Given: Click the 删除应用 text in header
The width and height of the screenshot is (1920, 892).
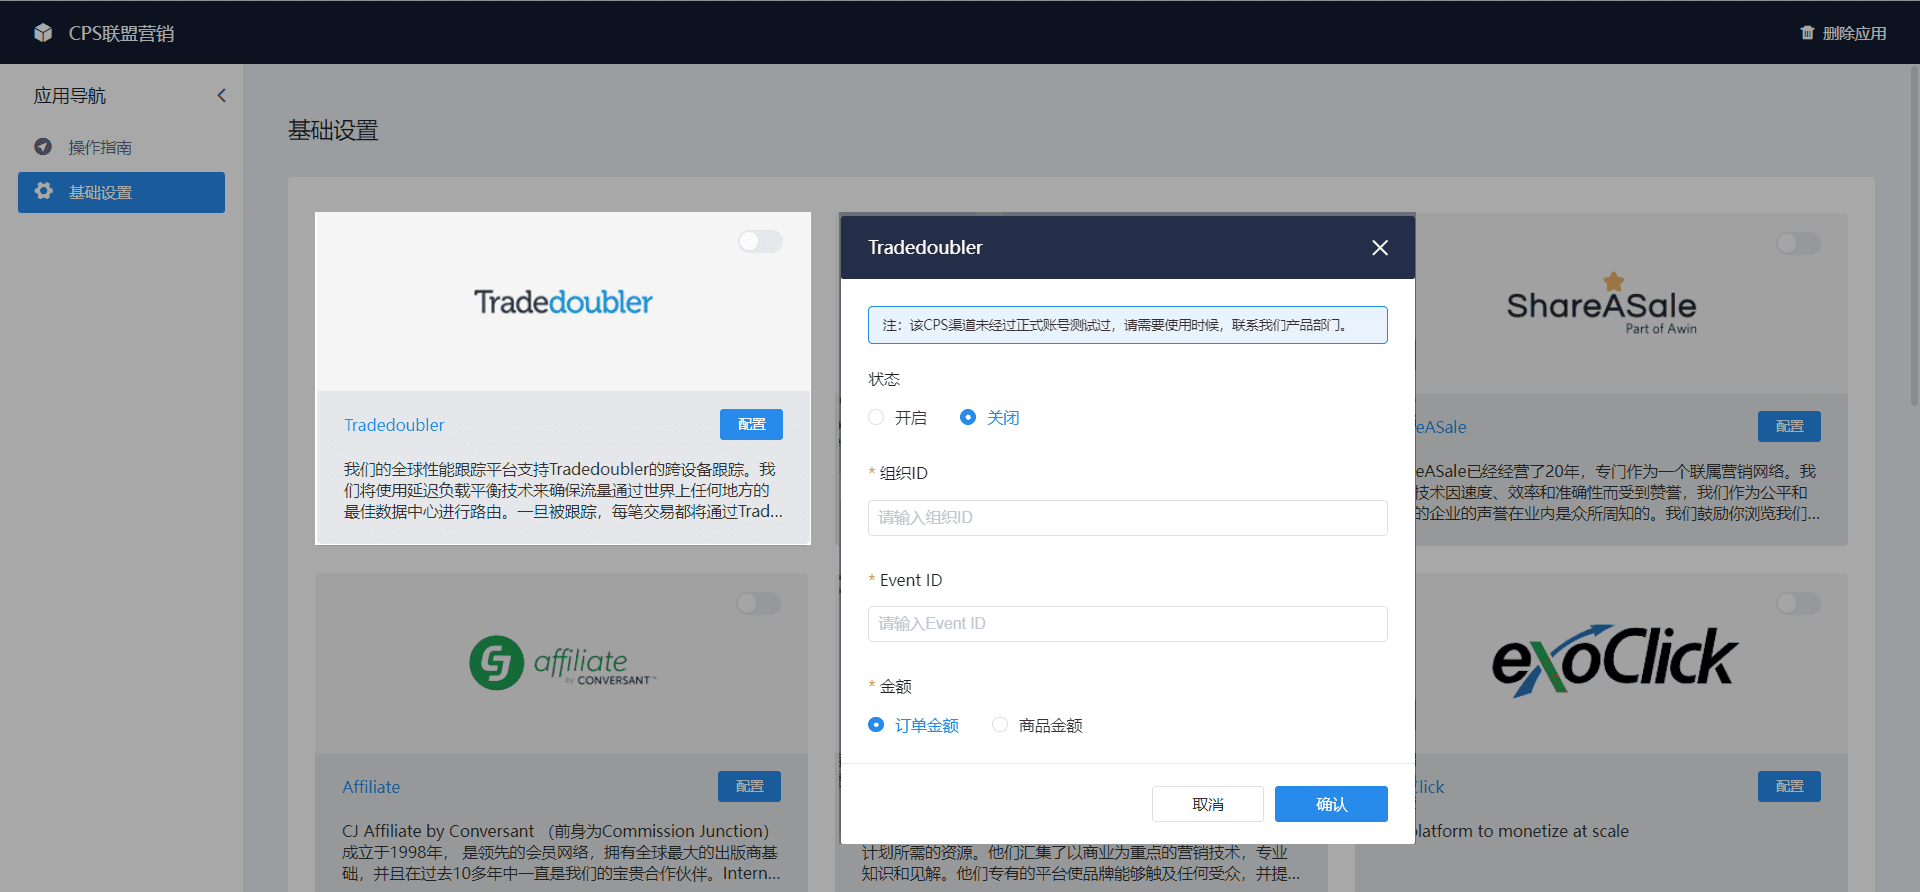Looking at the screenshot, I should [1854, 33].
